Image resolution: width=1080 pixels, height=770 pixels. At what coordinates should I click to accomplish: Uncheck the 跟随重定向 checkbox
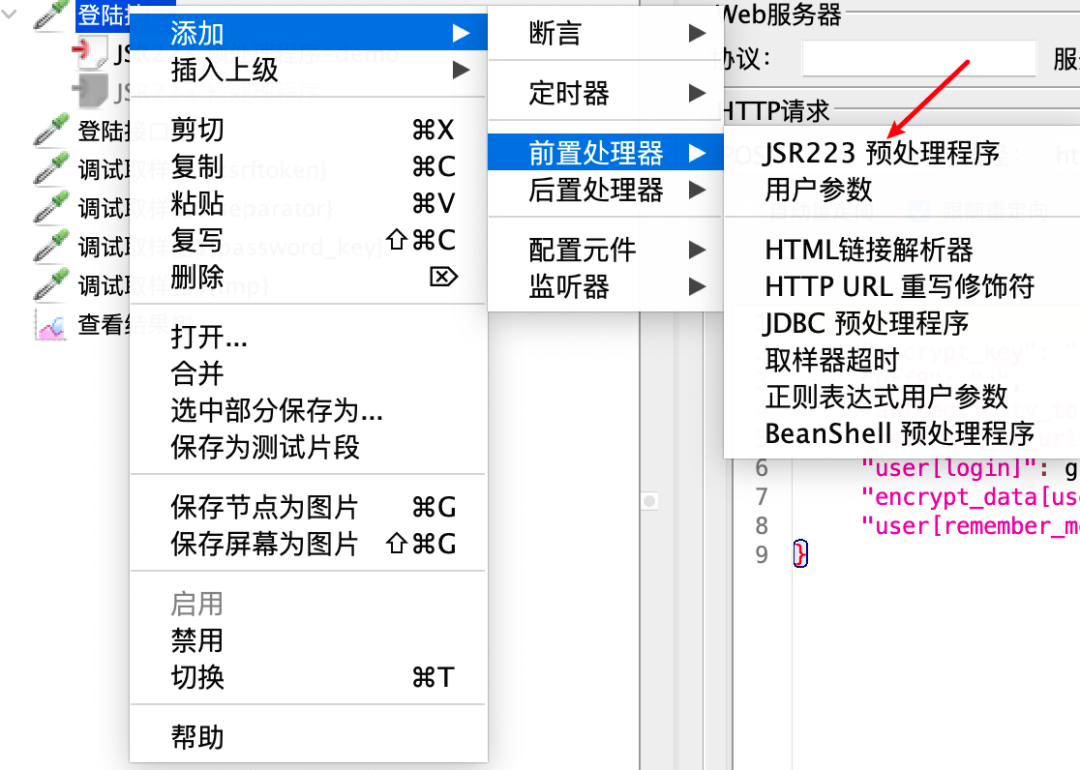coord(917,210)
